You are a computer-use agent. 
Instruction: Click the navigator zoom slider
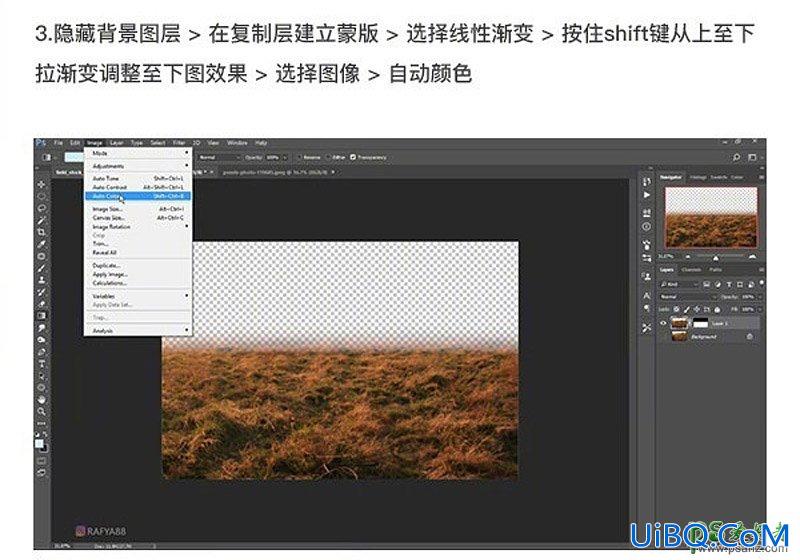(718, 257)
